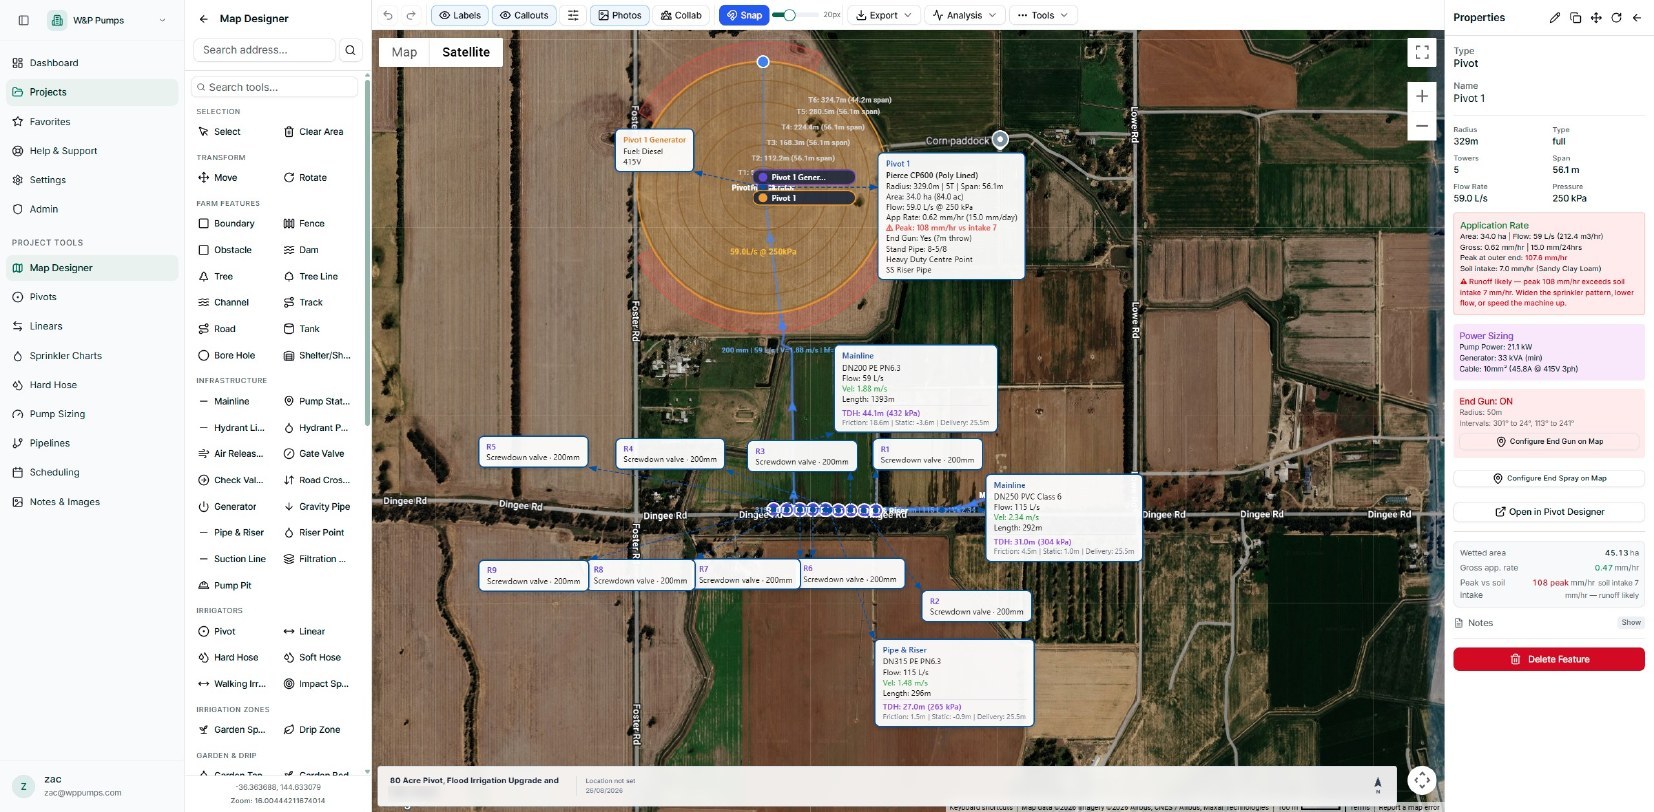Expand the W&P Pumps workspace switcher
Screen dimensions: 1654x812
click(x=109, y=20)
